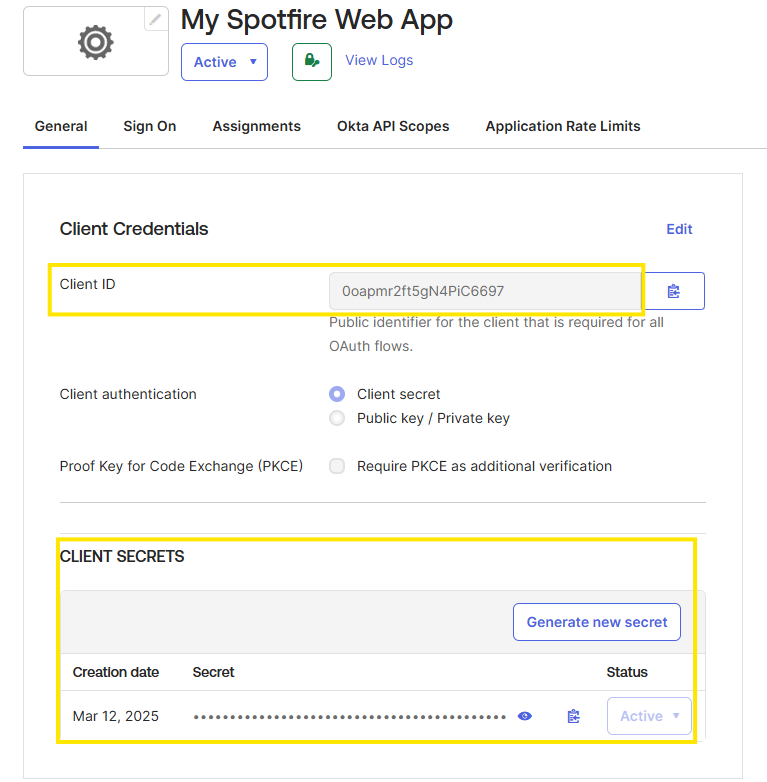Click the Client authentication label
The width and height of the screenshot is (767, 782).
[128, 394]
